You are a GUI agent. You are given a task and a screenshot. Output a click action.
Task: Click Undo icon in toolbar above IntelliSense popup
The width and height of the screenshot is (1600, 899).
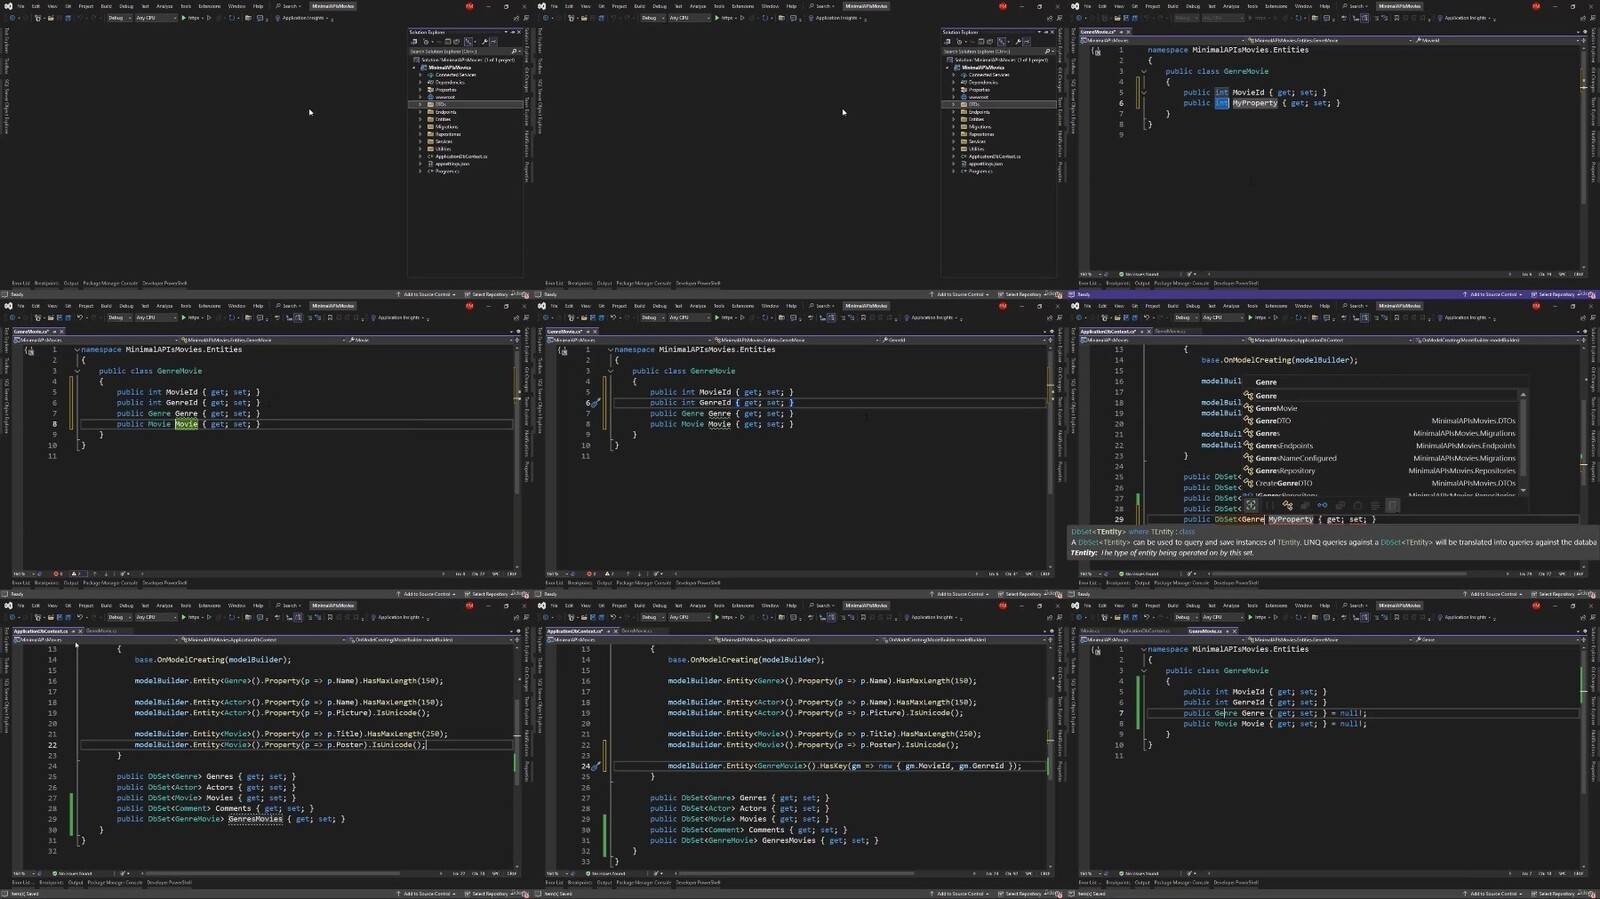coord(1146,318)
